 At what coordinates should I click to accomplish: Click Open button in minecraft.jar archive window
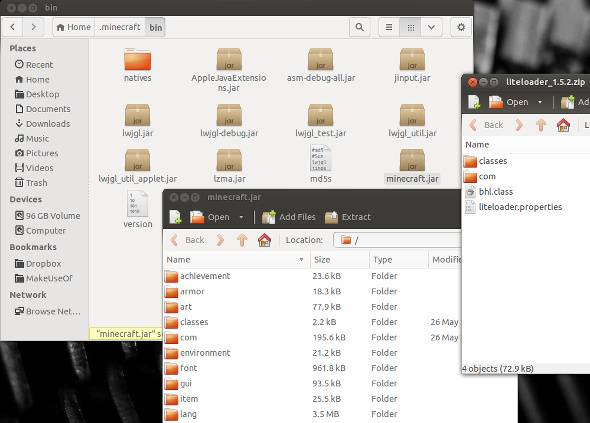point(210,217)
